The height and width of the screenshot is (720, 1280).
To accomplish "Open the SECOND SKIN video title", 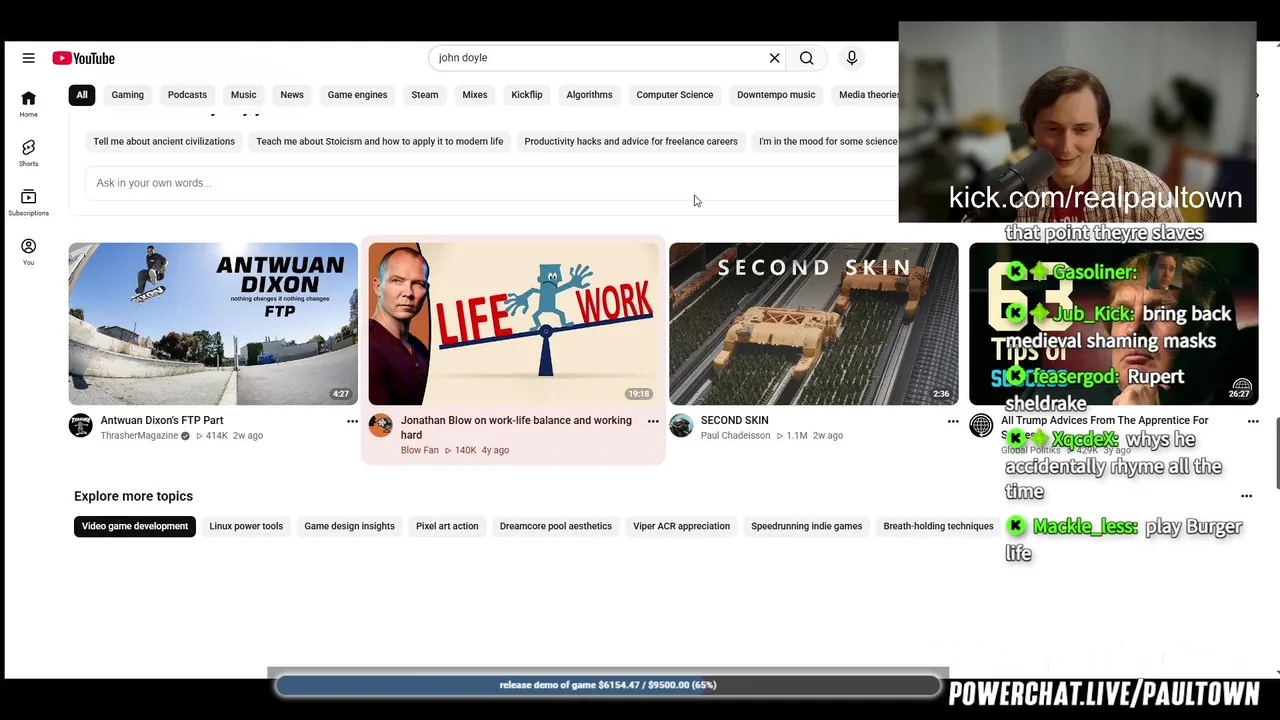I will coord(734,421).
